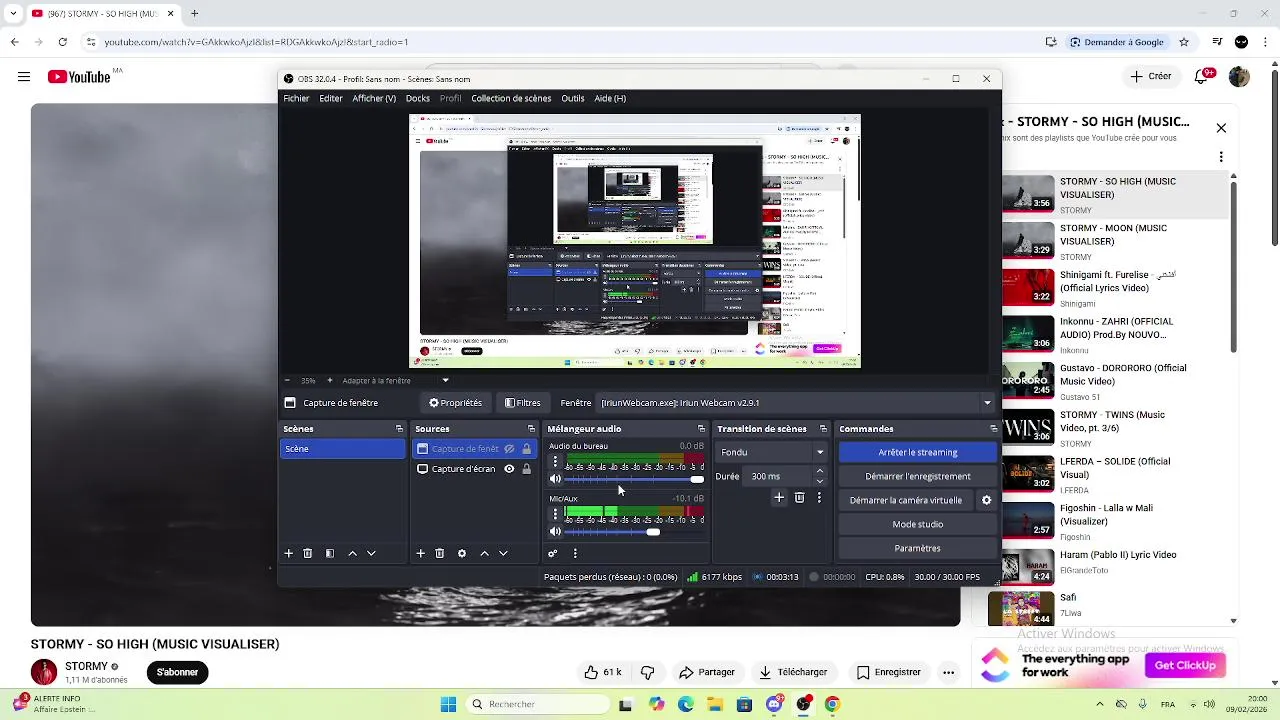The image size is (1280, 720).
Task: Open scene filters icon in Scènes dock
Action: click(x=329, y=553)
